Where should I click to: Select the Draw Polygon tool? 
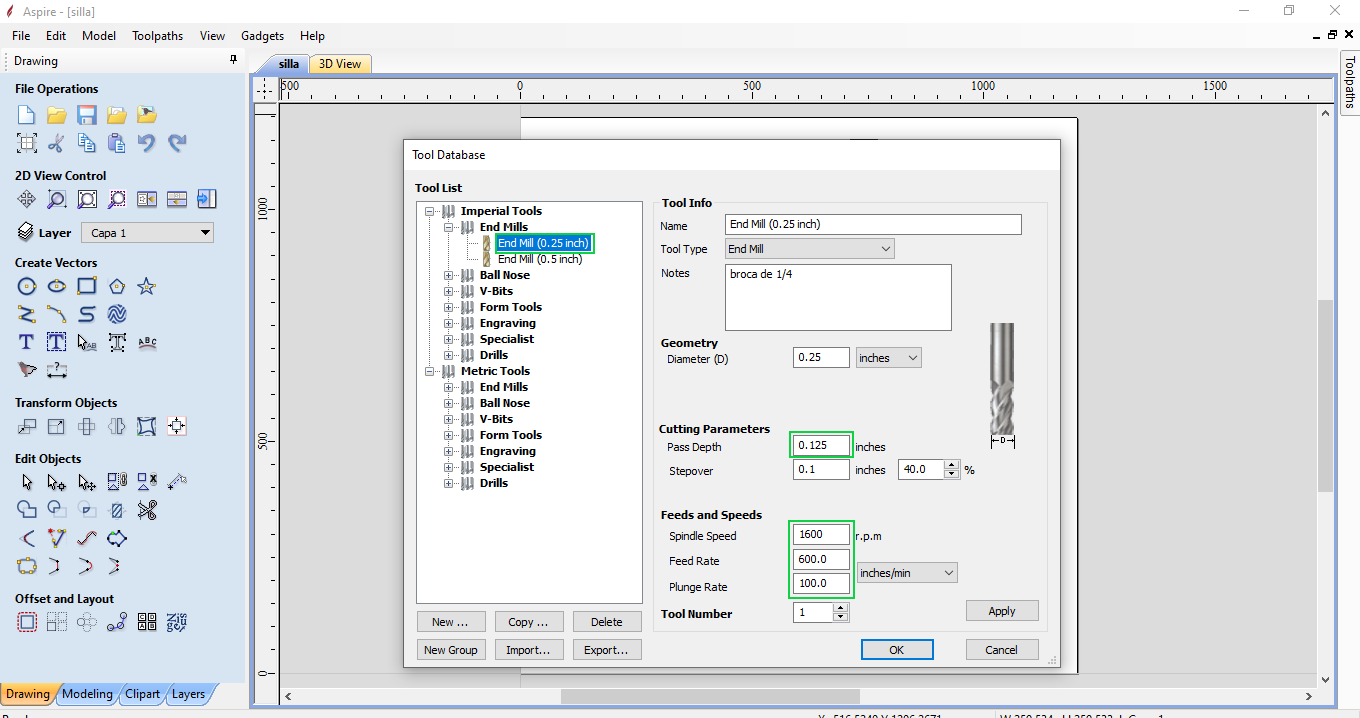117,287
